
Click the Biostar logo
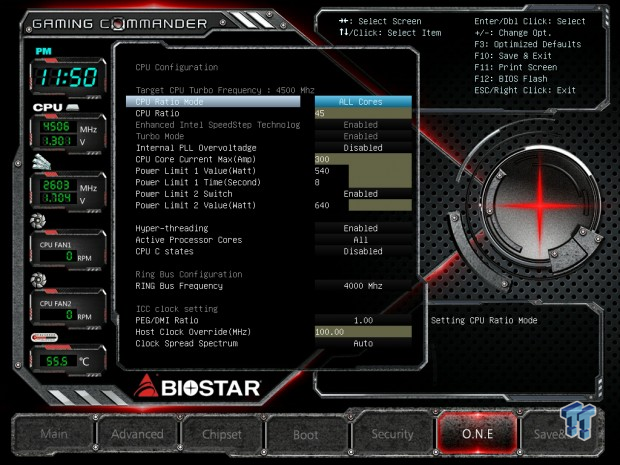197,387
